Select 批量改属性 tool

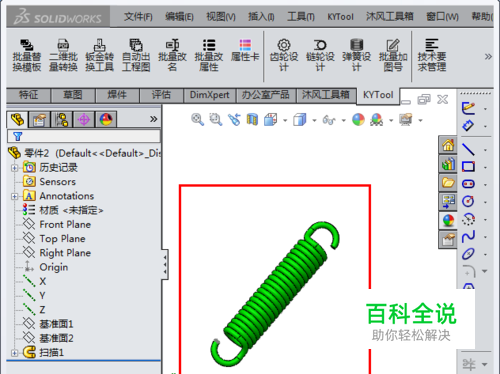click(x=209, y=55)
